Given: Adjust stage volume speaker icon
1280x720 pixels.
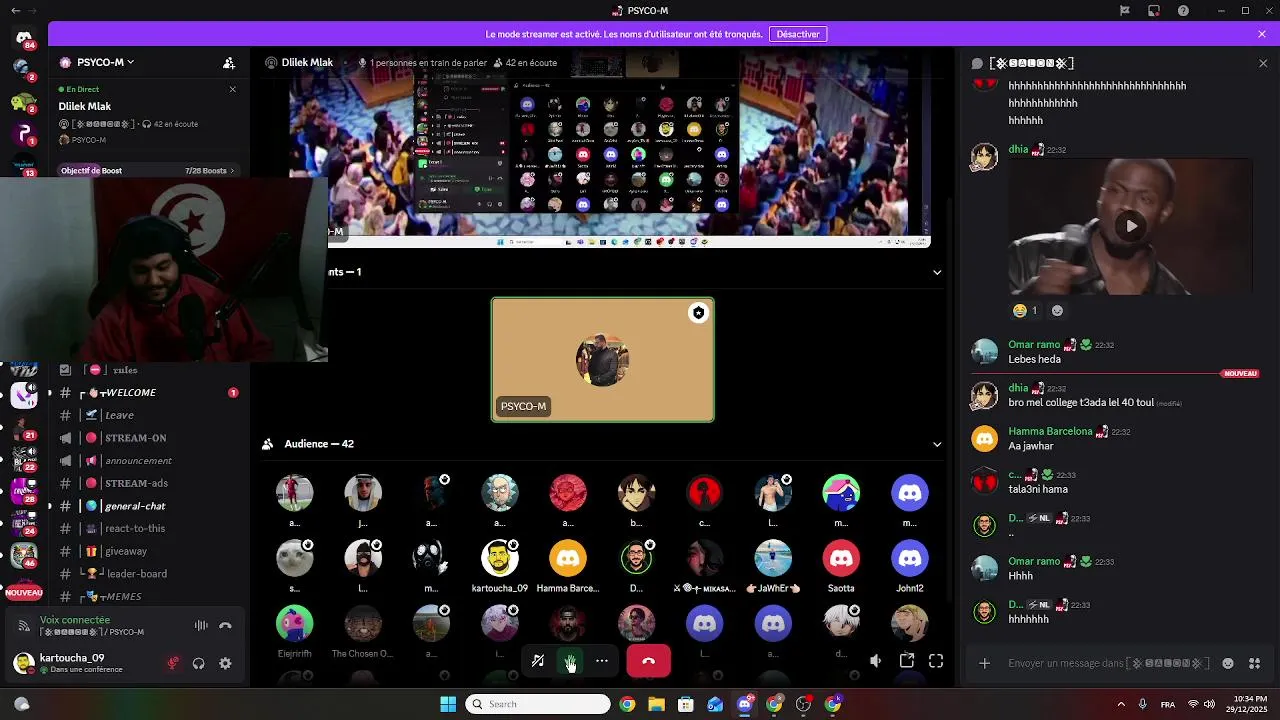Looking at the screenshot, I should [x=876, y=661].
